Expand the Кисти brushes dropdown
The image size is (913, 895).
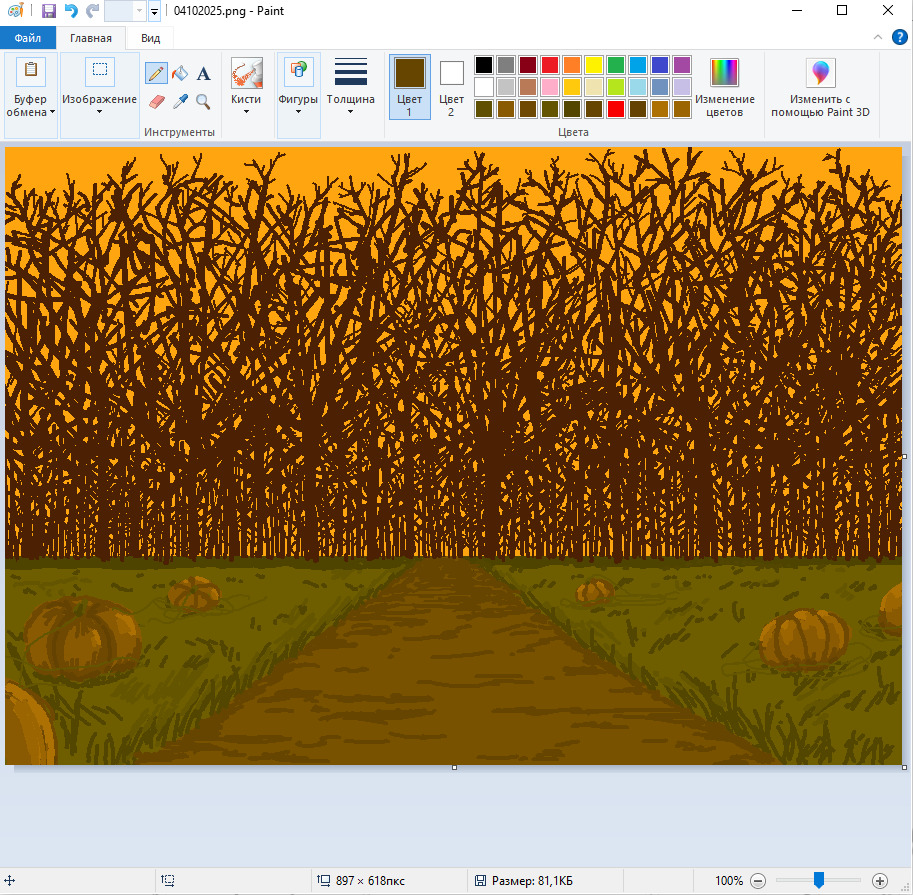click(x=246, y=87)
